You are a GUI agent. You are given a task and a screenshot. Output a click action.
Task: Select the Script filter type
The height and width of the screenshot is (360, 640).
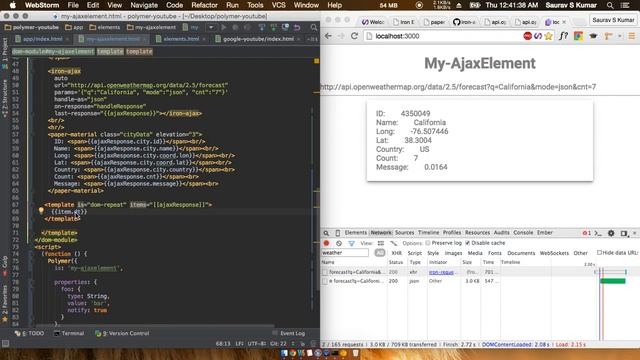[414, 253]
